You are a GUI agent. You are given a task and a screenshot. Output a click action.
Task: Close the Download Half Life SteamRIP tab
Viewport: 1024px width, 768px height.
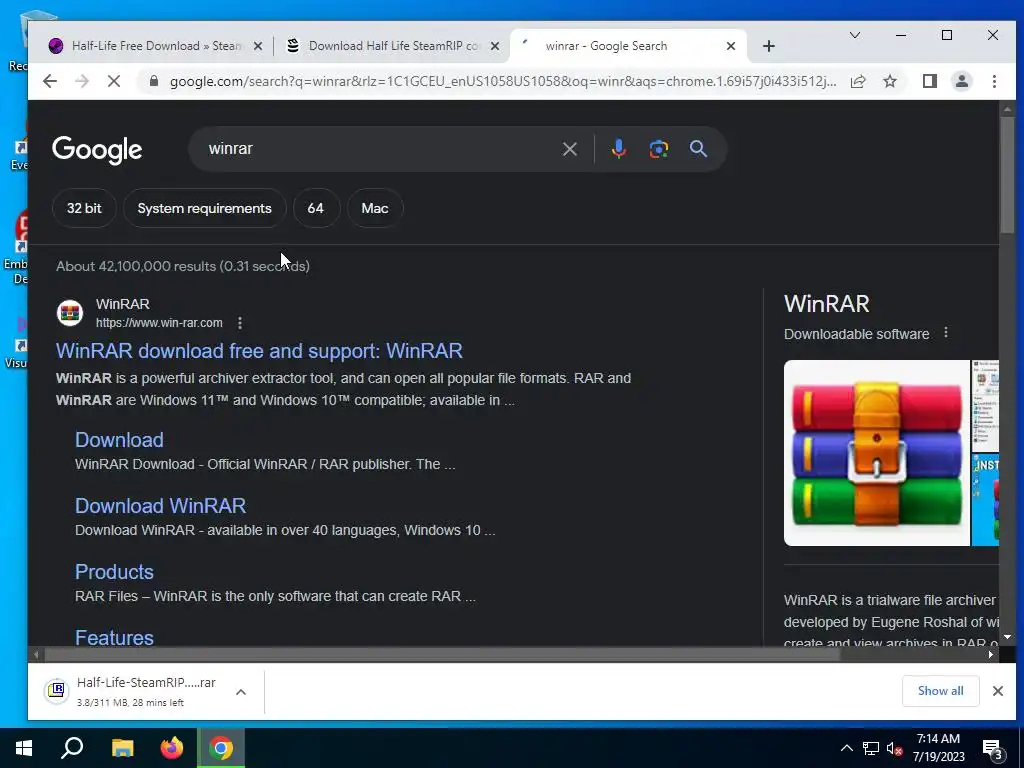tap(495, 46)
